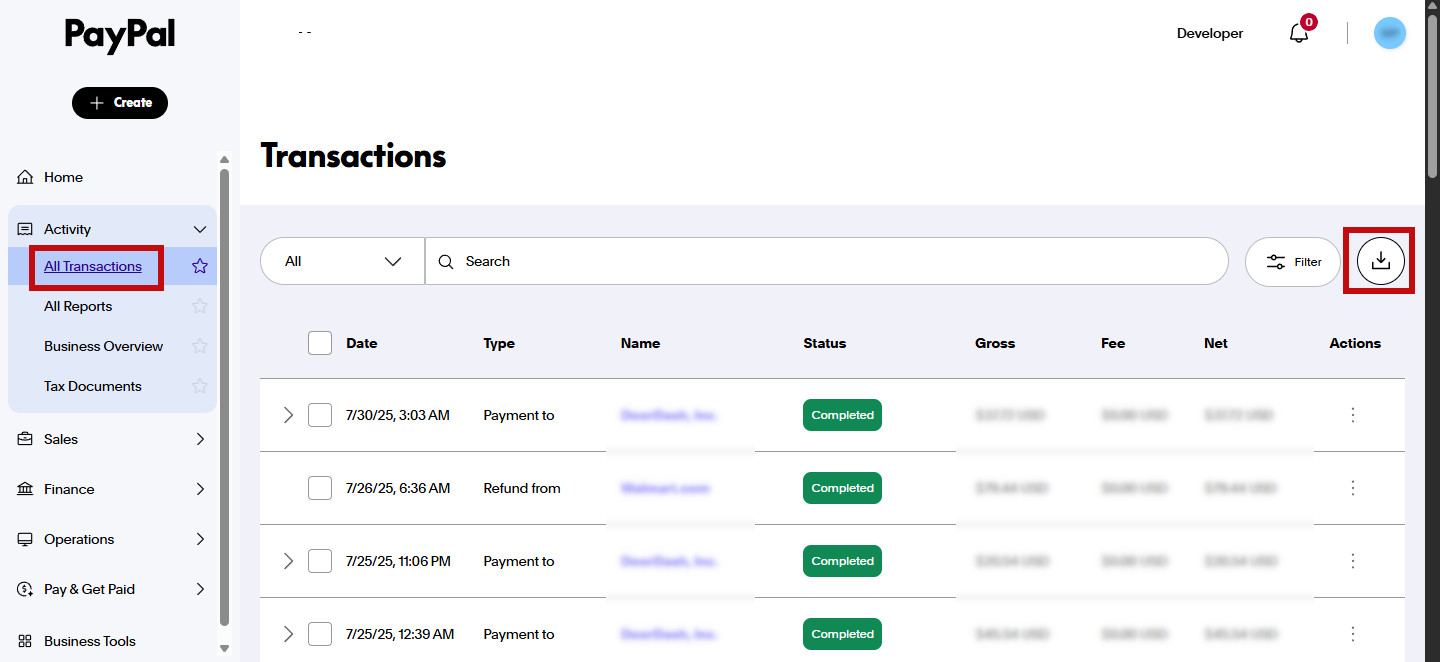Image resolution: width=1440 pixels, height=662 pixels.
Task: Open the notifications bell
Action: tap(1299, 33)
